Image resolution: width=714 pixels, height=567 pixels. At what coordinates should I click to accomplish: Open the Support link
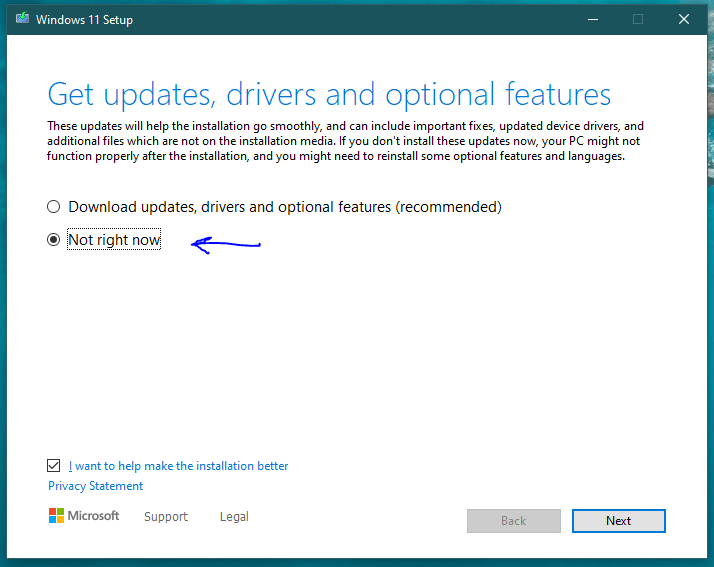pos(166,516)
